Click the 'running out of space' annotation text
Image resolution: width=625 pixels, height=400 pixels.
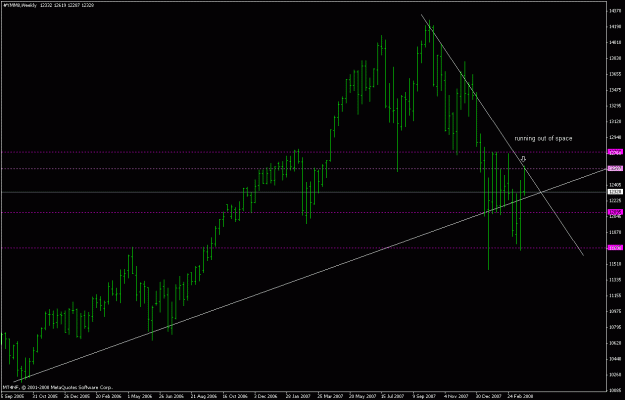(543, 139)
